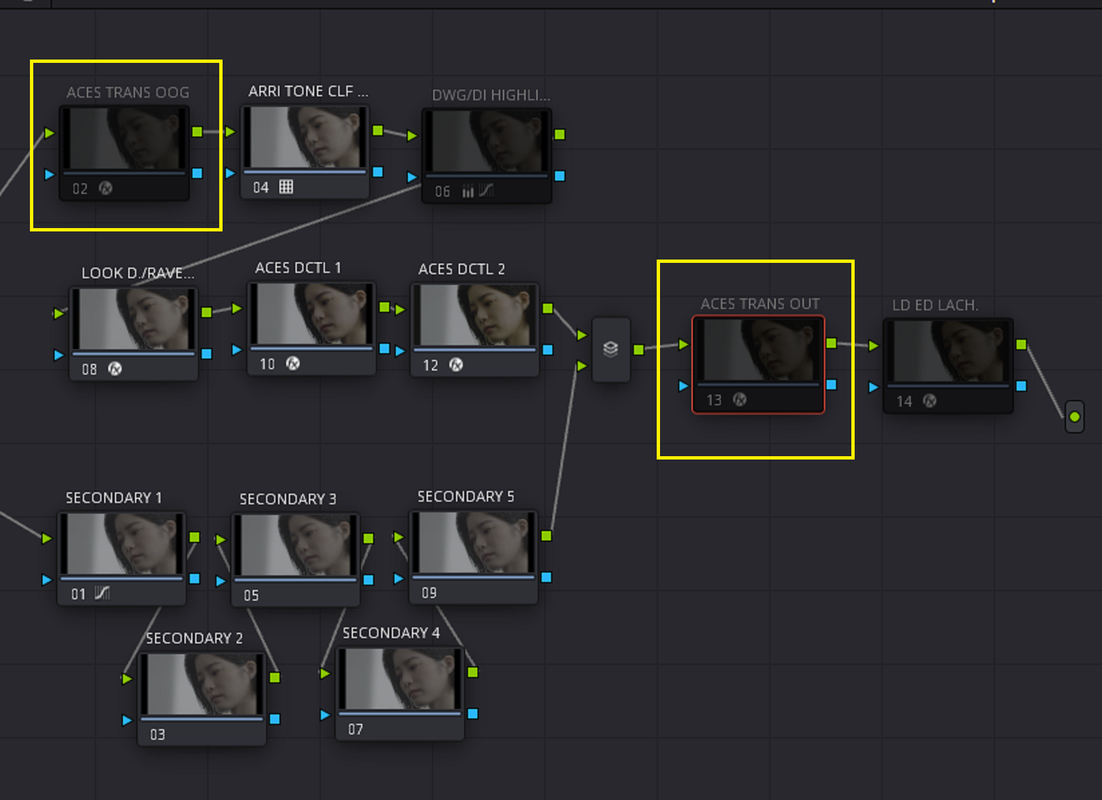Image resolution: width=1102 pixels, height=800 pixels.
Task: Click the LUT grid icon on node 04
Action: pos(286,187)
